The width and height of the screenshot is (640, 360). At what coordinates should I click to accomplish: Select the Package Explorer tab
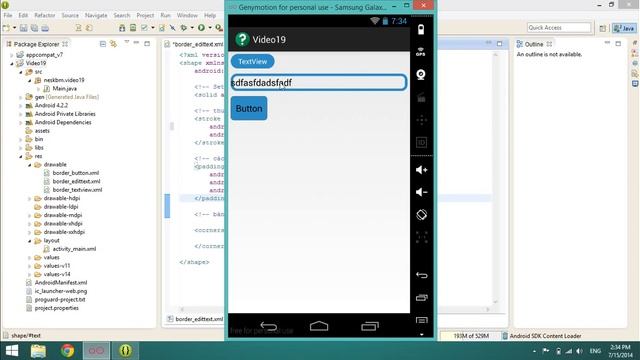[x=36, y=44]
